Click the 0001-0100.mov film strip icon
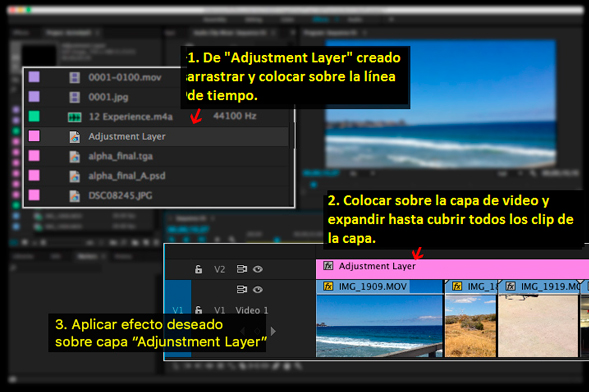Viewport: 589px width, 392px height. pyautogui.click(x=74, y=78)
